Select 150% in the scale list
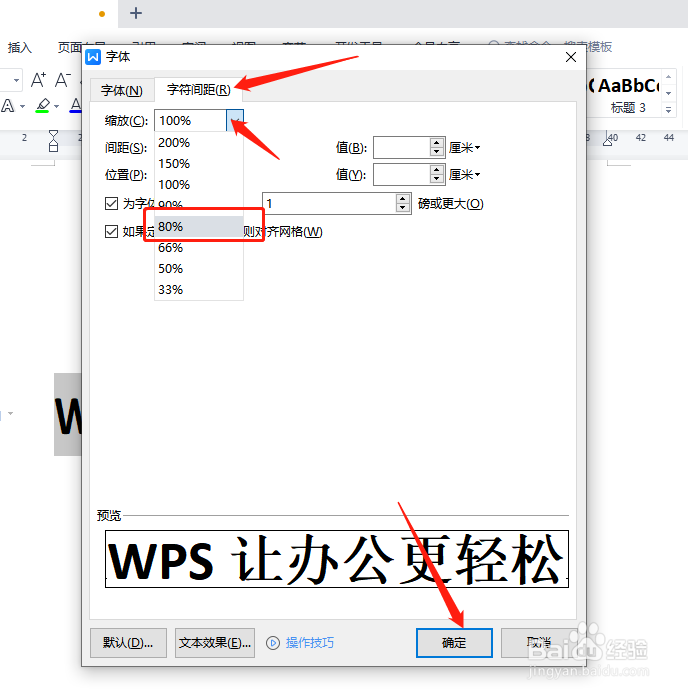 tap(199, 164)
